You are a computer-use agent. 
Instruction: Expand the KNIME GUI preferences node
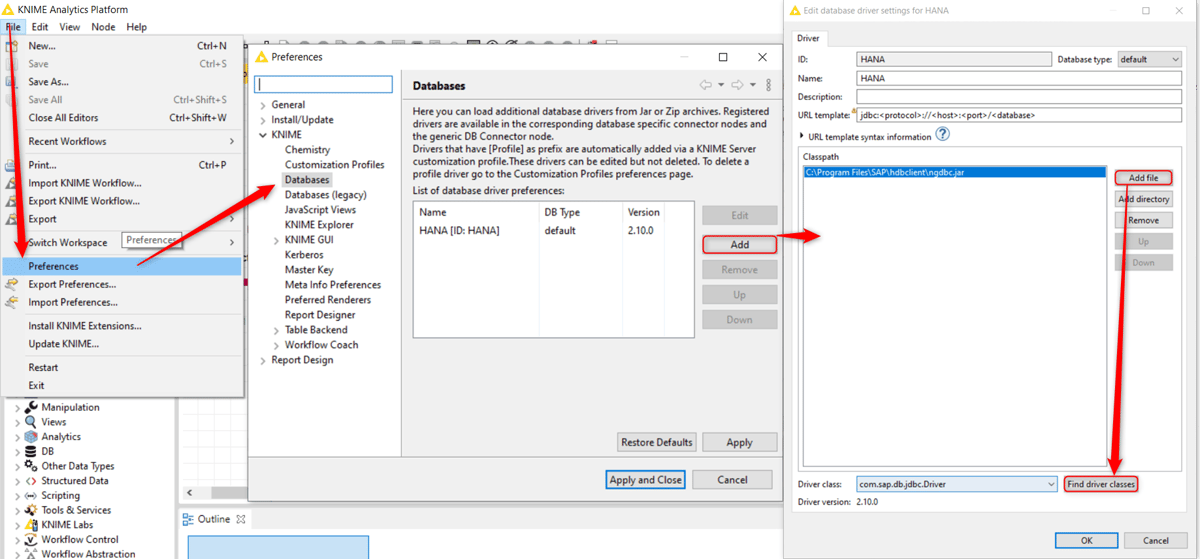point(277,240)
